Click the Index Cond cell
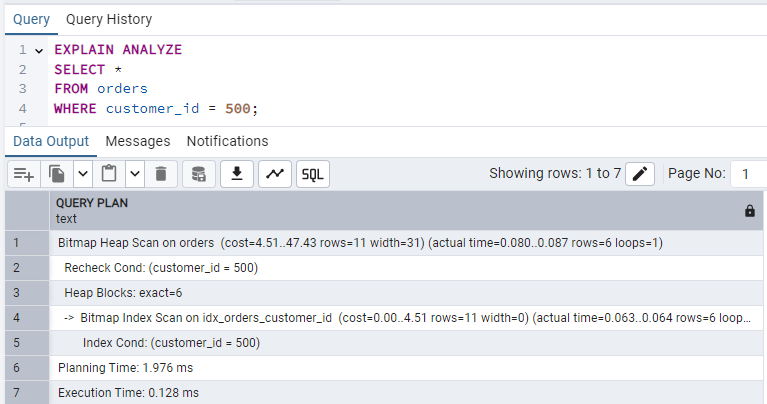Screen dimensions: 767x404 tap(406, 343)
